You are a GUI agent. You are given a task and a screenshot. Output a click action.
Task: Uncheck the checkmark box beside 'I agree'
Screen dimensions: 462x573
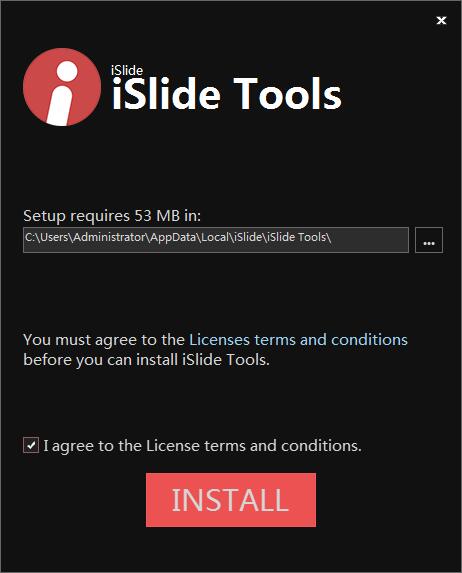coord(31,445)
